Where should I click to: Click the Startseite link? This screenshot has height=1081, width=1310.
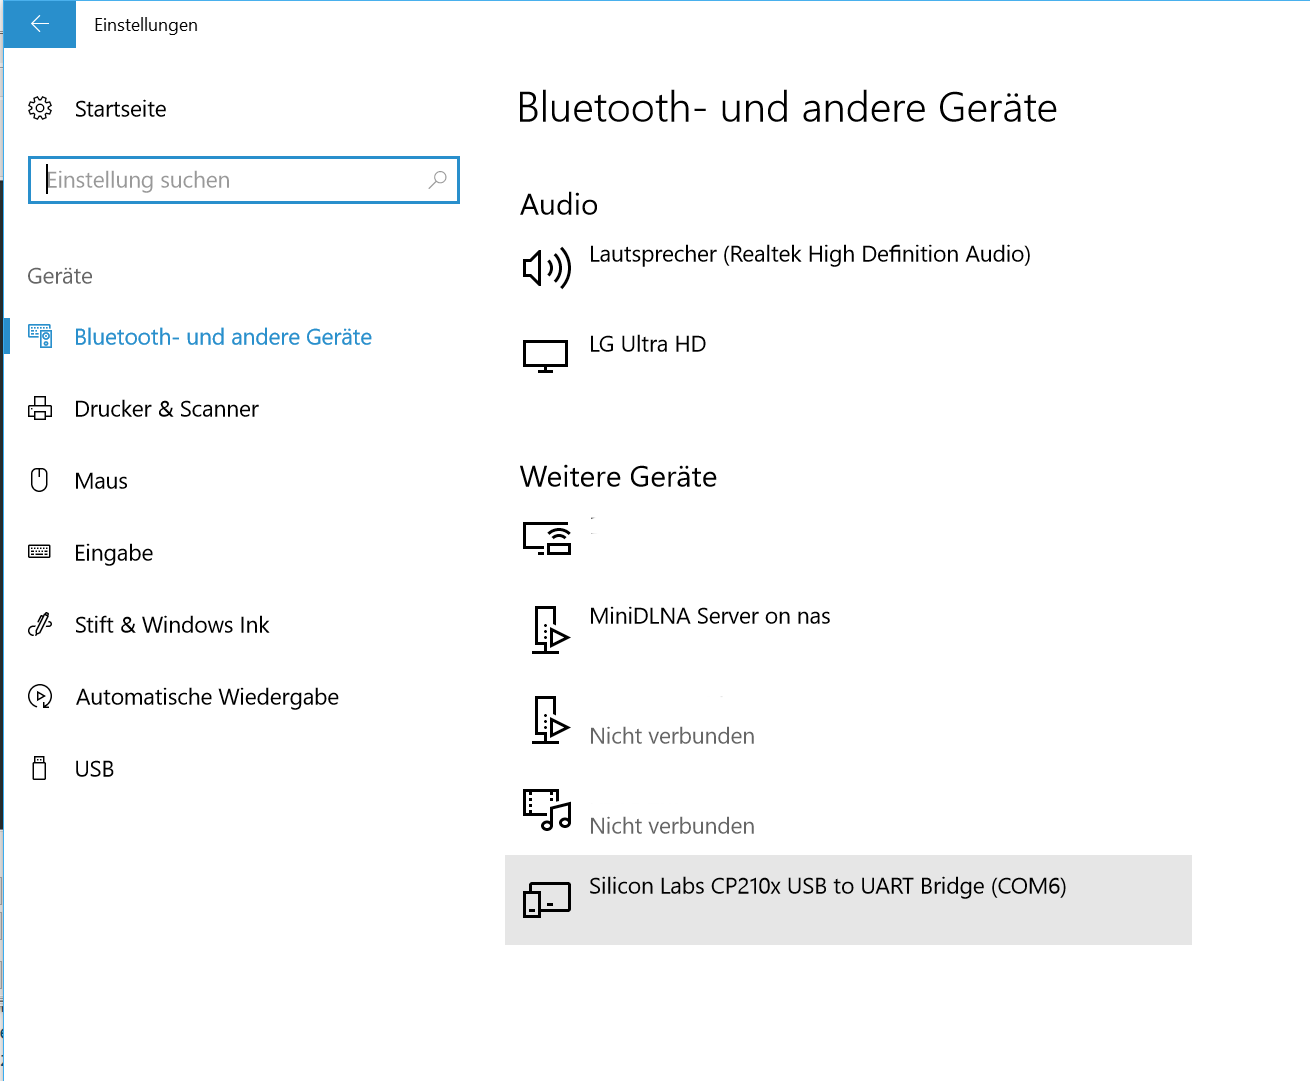click(x=120, y=109)
